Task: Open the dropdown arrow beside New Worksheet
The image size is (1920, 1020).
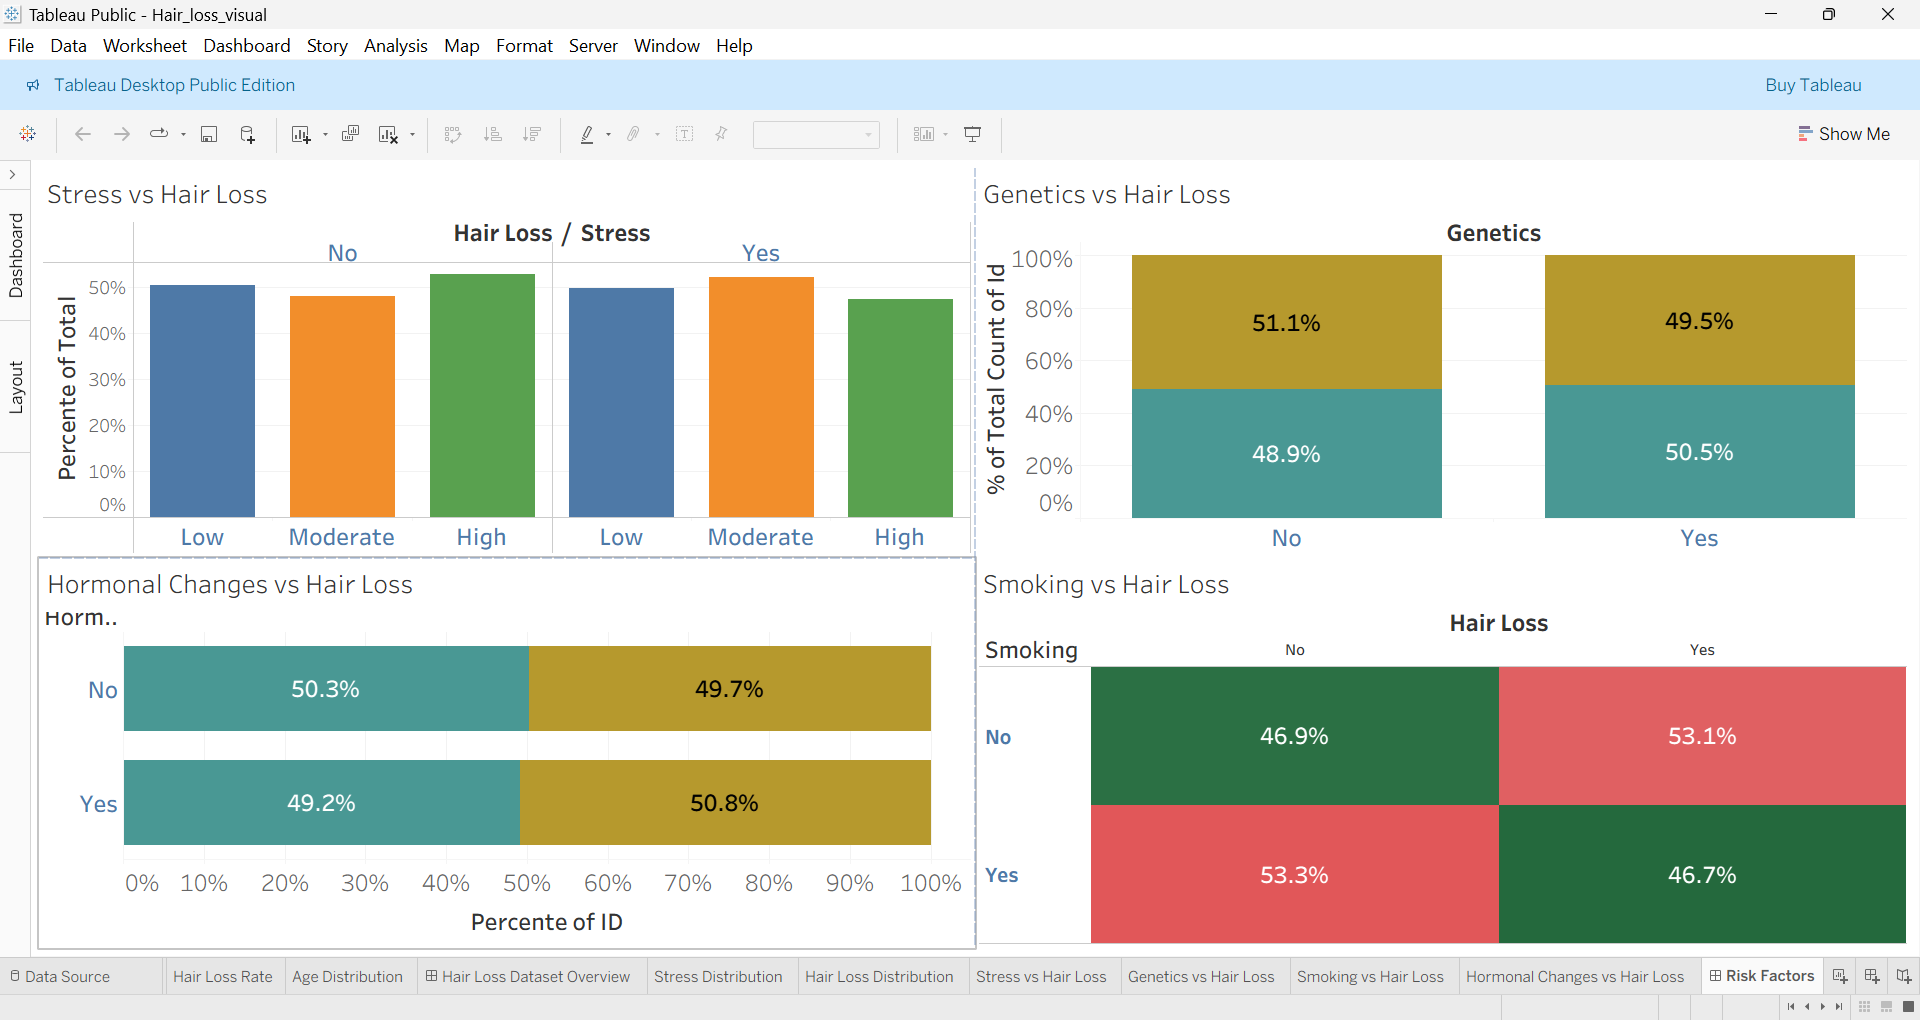Action: [x=325, y=135]
